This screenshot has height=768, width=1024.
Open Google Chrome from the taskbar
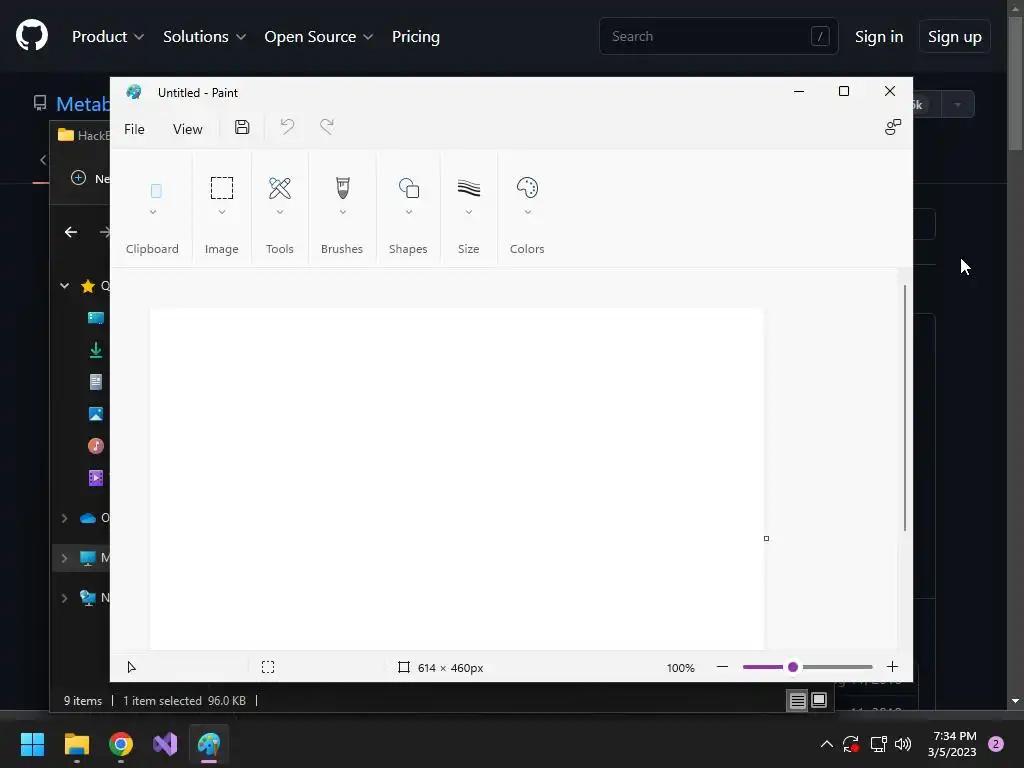coord(121,744)
